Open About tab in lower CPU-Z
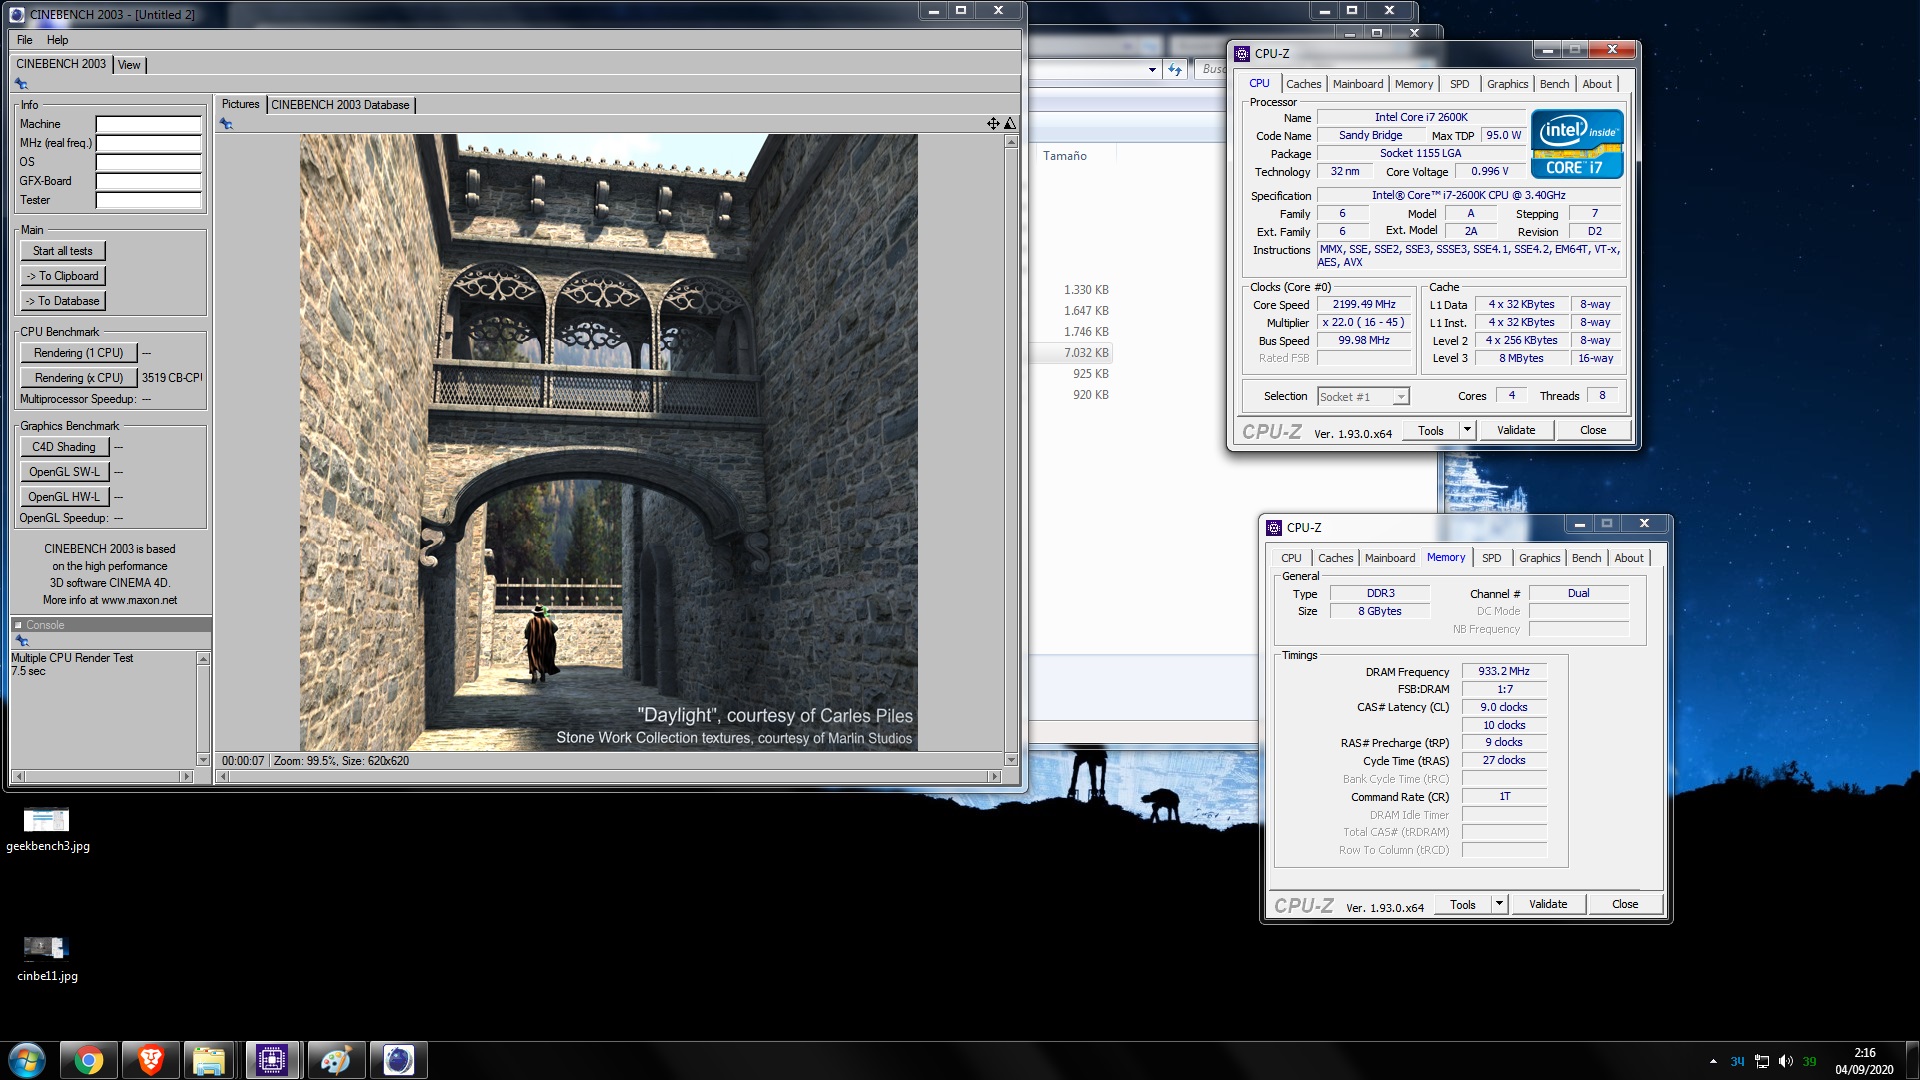 1629,558
